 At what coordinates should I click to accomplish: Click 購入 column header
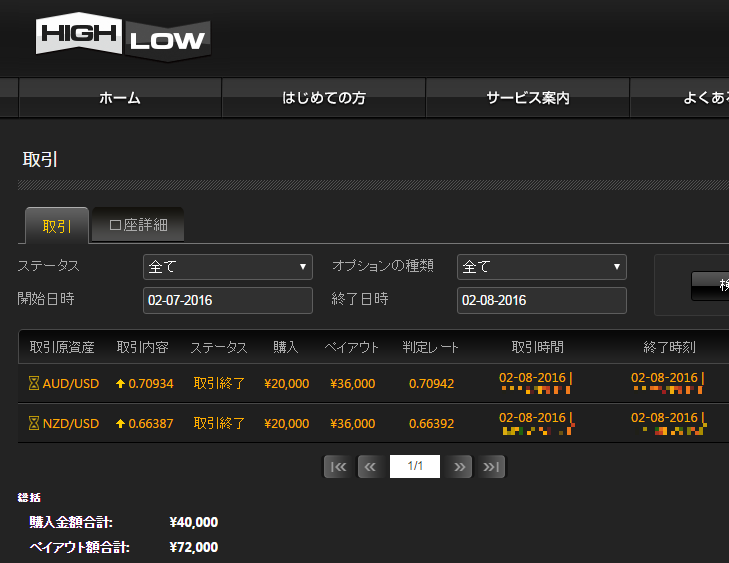coord(285,347)
